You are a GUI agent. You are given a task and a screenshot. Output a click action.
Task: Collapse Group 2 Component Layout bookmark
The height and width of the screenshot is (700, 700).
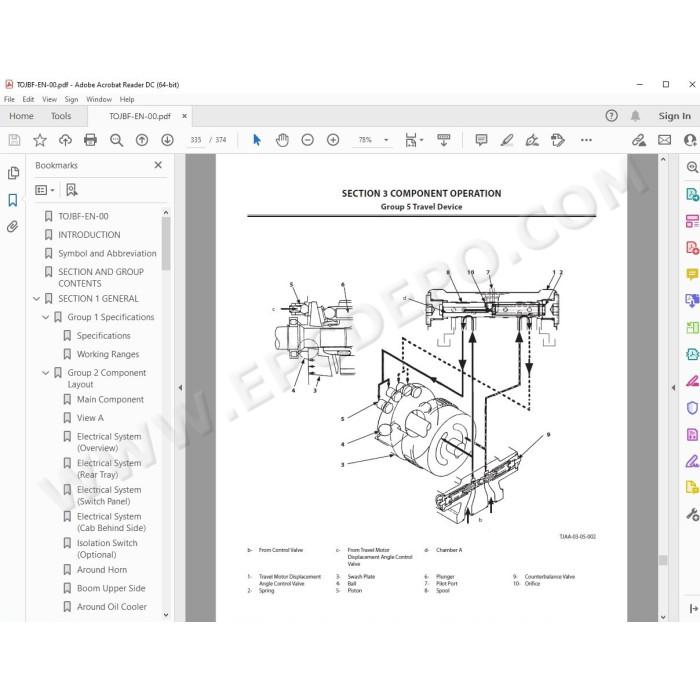click(x=46, y=373)
